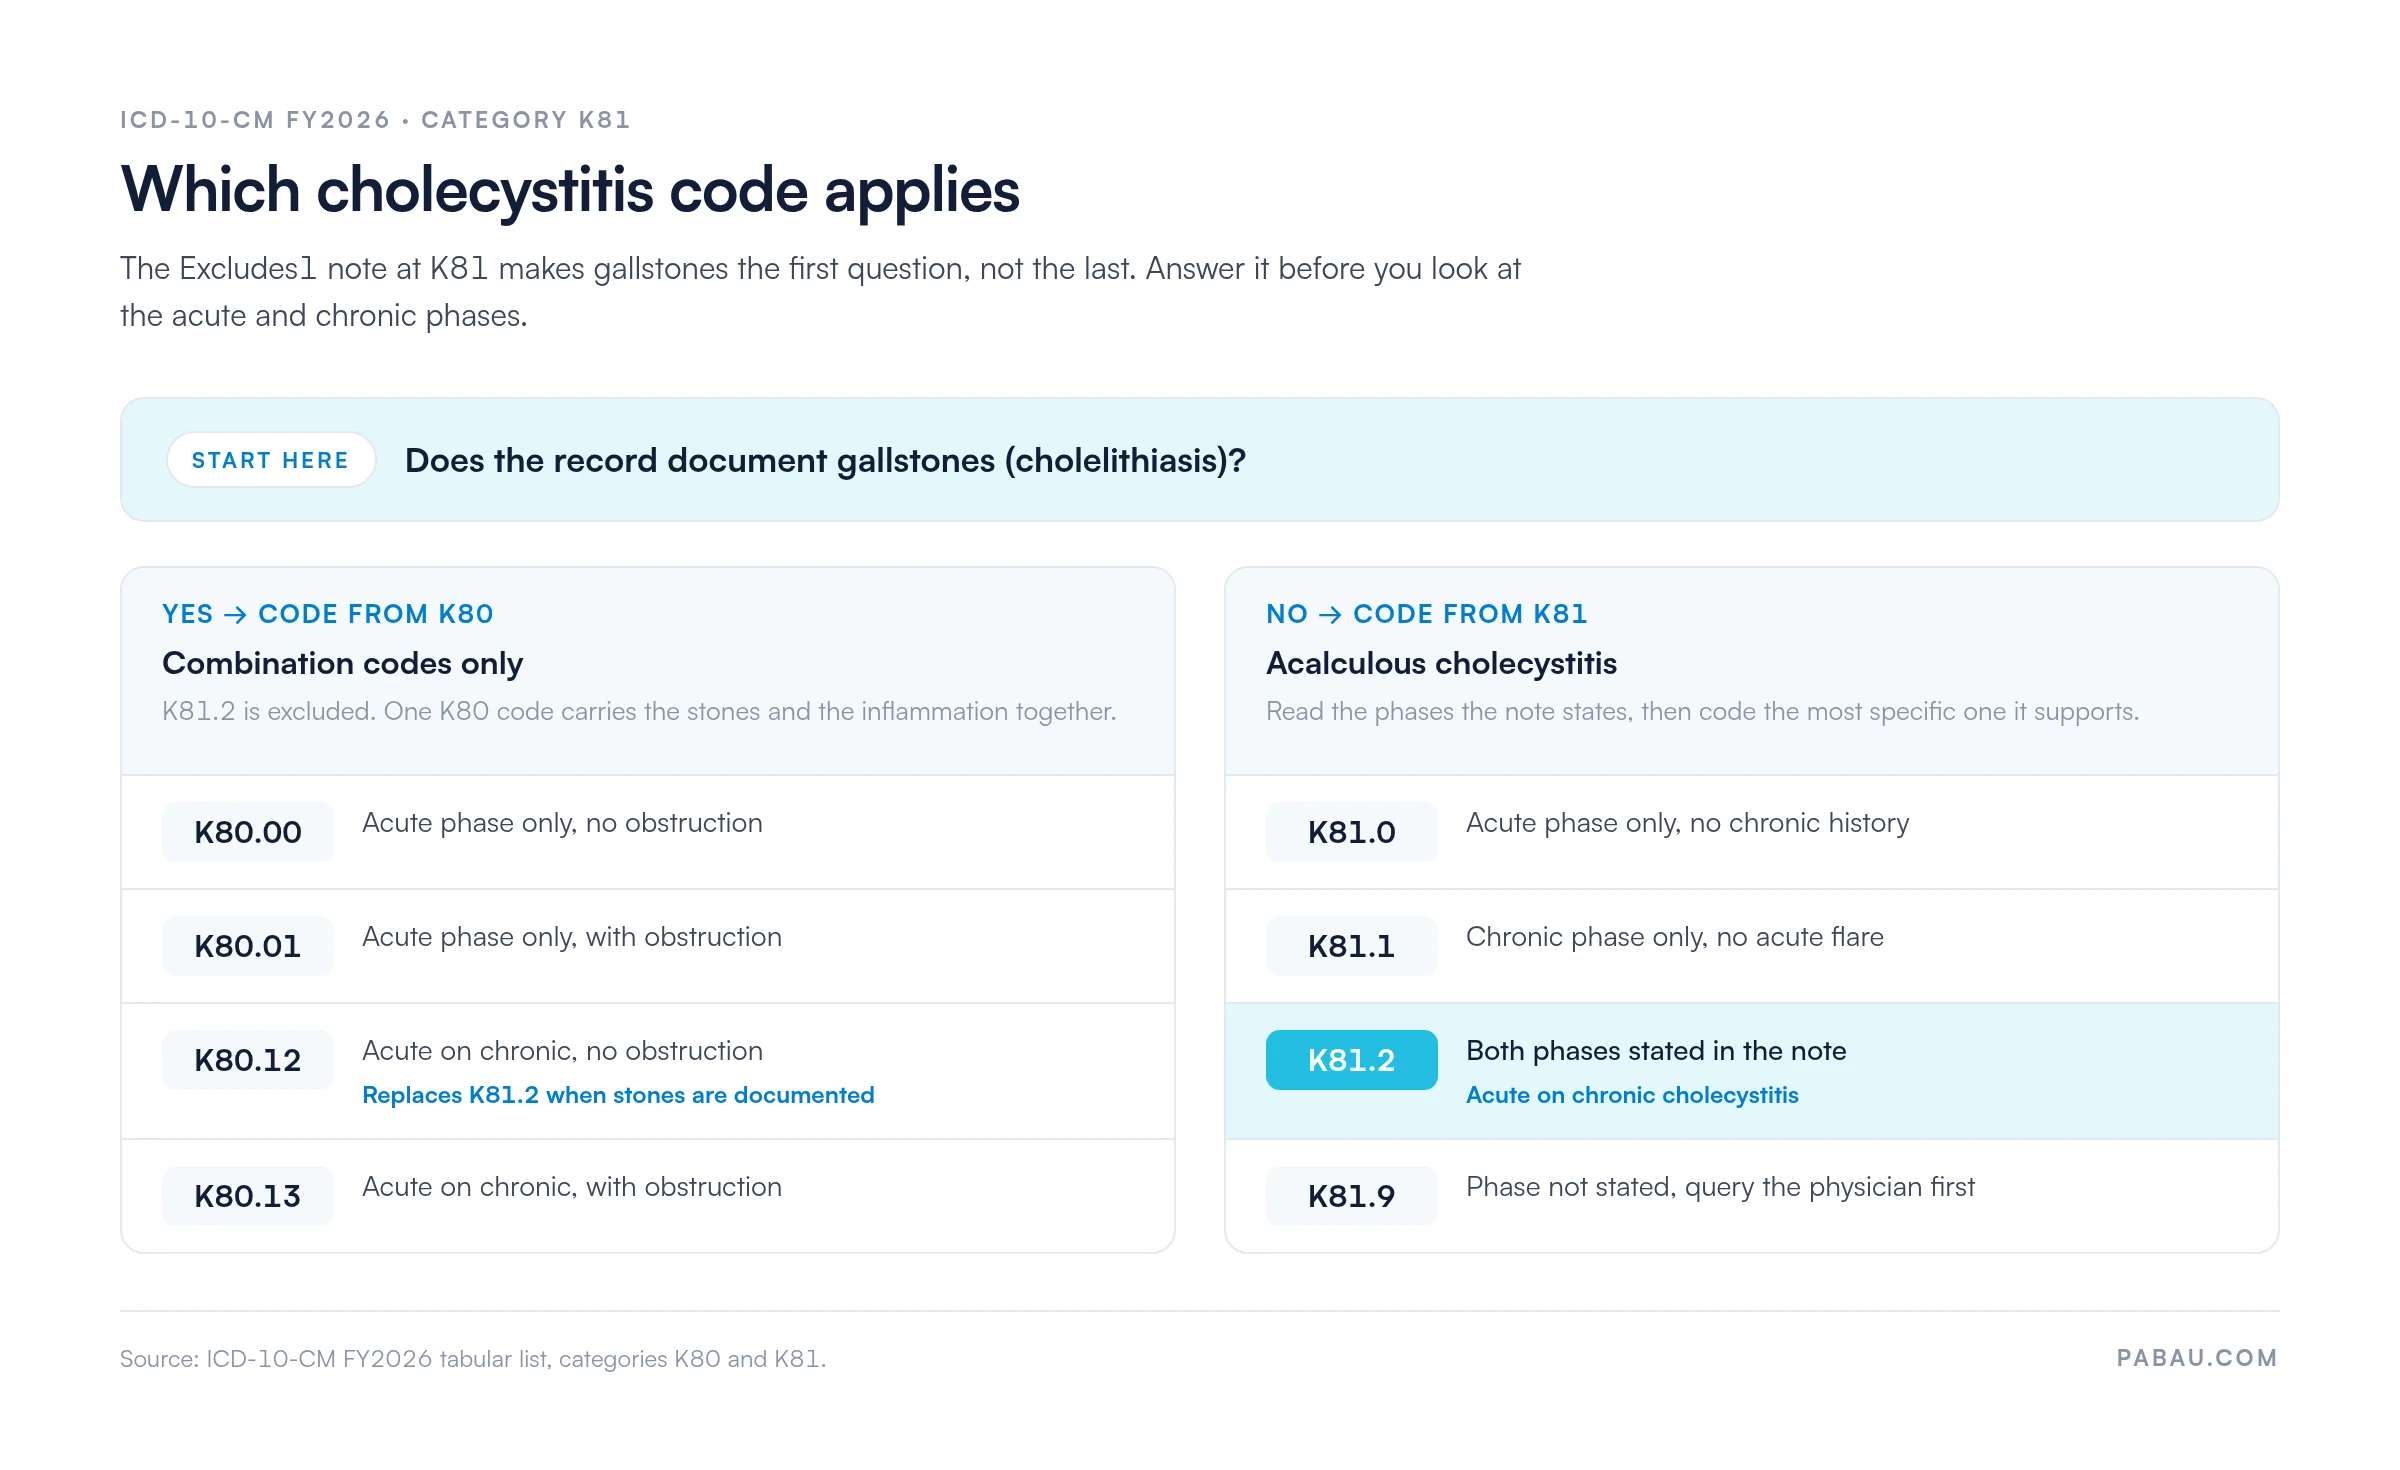The height and width of the screenshot is (1470, 2400).
Task: Click the 'NO → CODE FROM K81' header
Action: pyautogui.click(x=1427, y=614)
